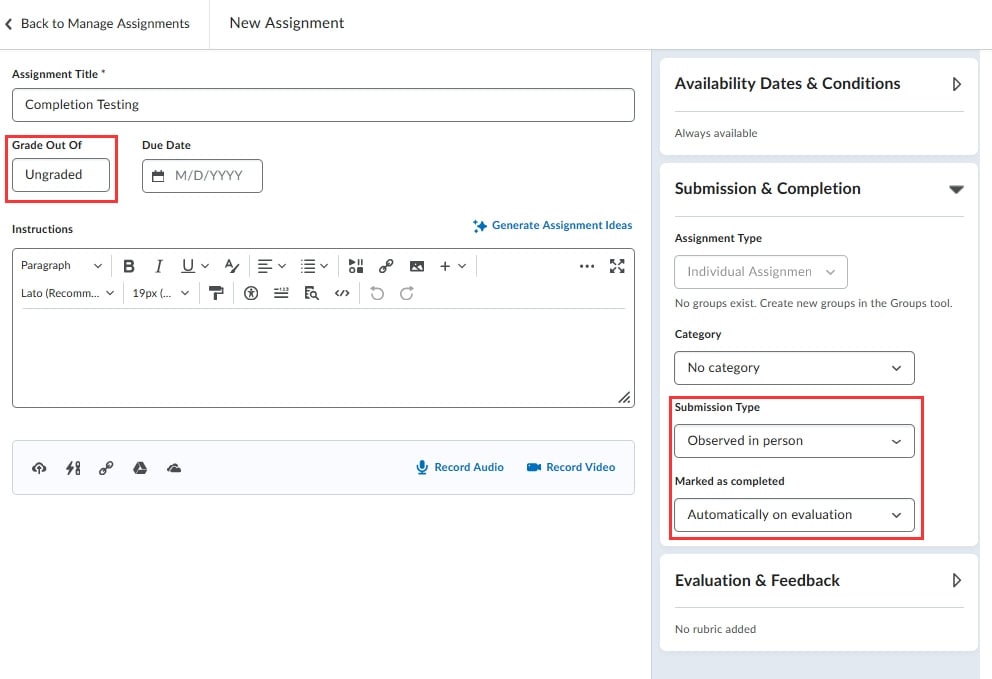Open the Individual Assignment type dropdown
The image size is (992, 679).
(x=760, y=271)
